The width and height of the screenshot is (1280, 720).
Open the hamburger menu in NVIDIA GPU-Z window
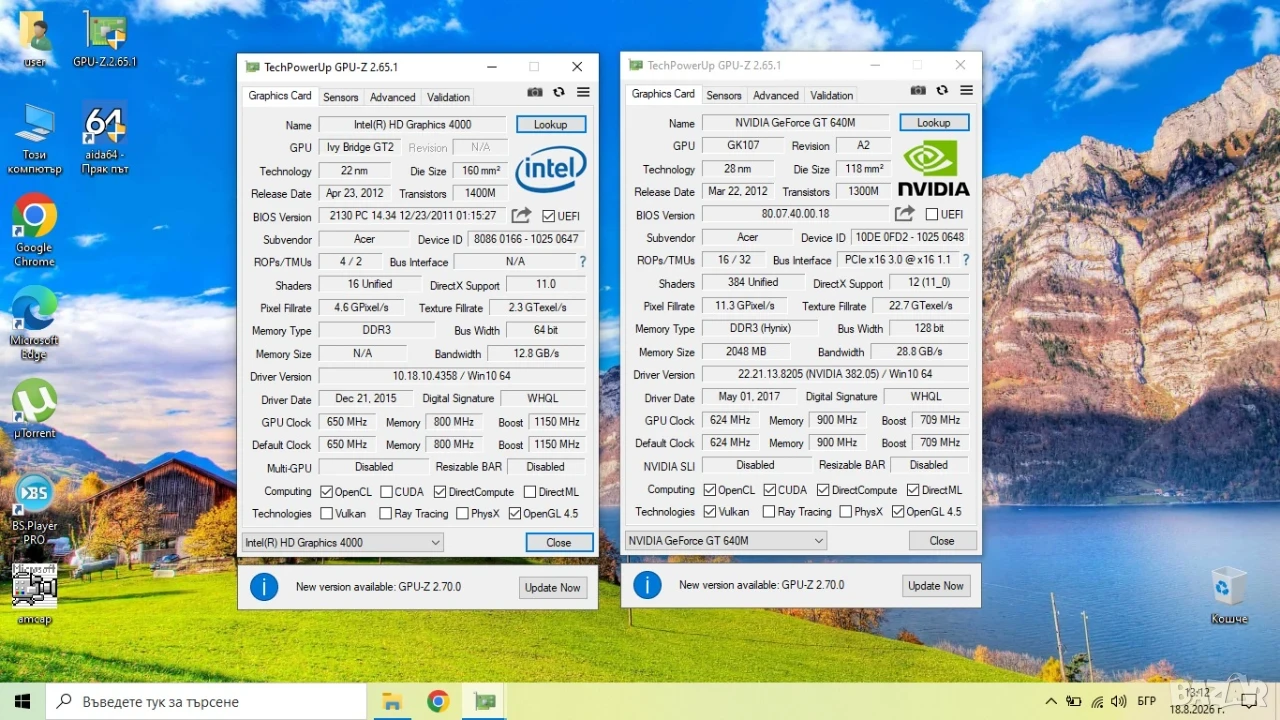point(966,91)
